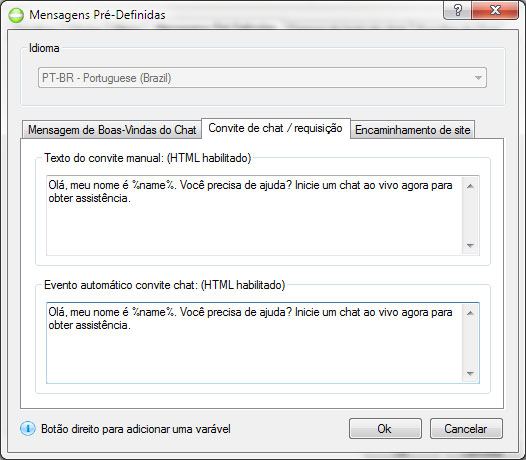Click the blue info icon near the variable hint
Viewport: 526px width, 460px height.
click(x=28, y=428)
